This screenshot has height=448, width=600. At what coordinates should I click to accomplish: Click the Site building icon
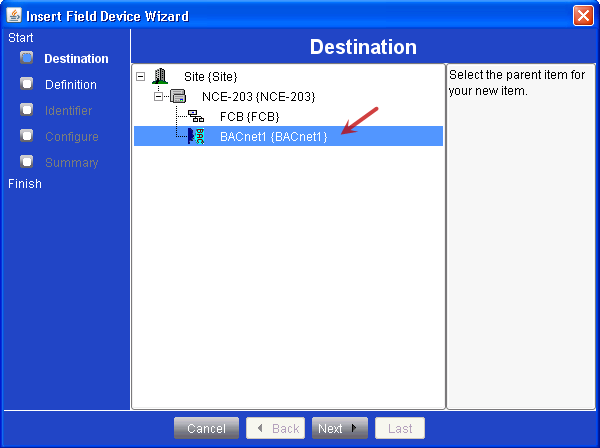(x=160, y=76)
